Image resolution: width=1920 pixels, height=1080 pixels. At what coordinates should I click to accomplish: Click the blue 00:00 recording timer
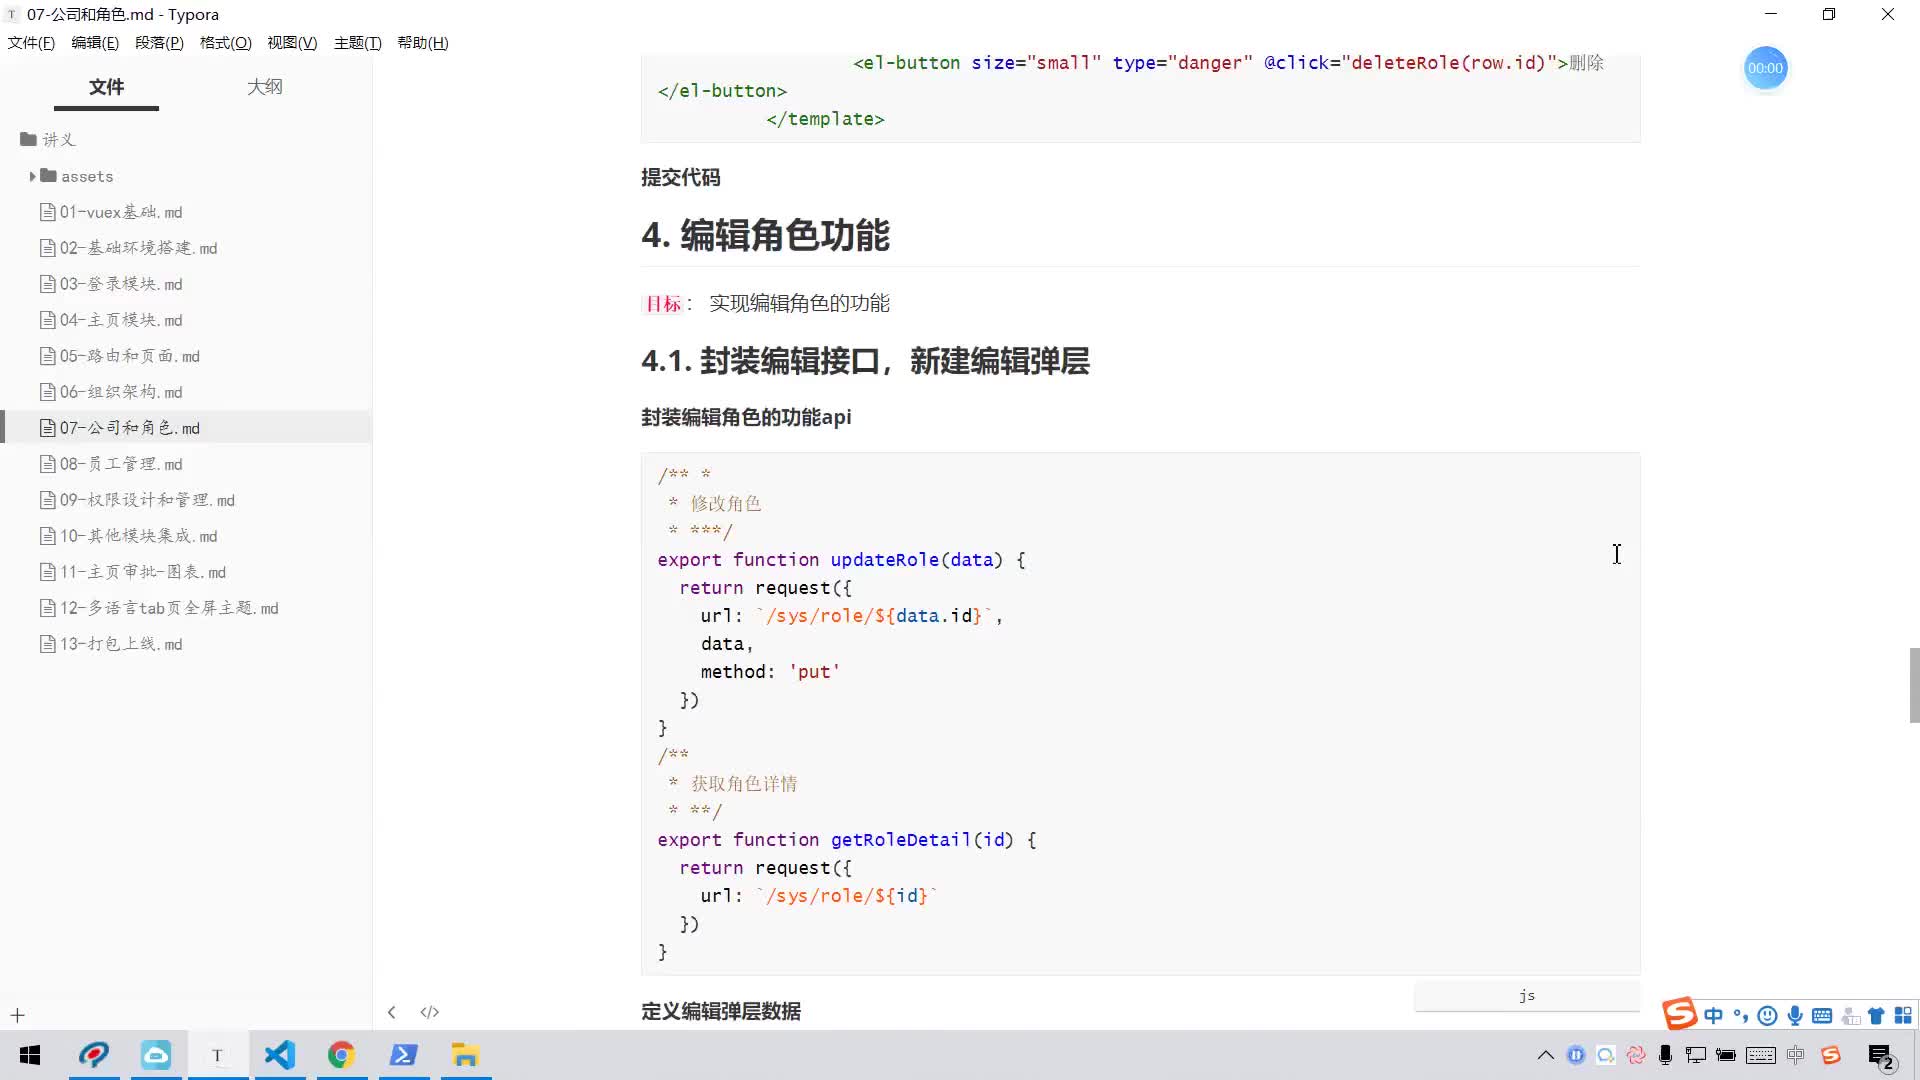coord(1765,68)
